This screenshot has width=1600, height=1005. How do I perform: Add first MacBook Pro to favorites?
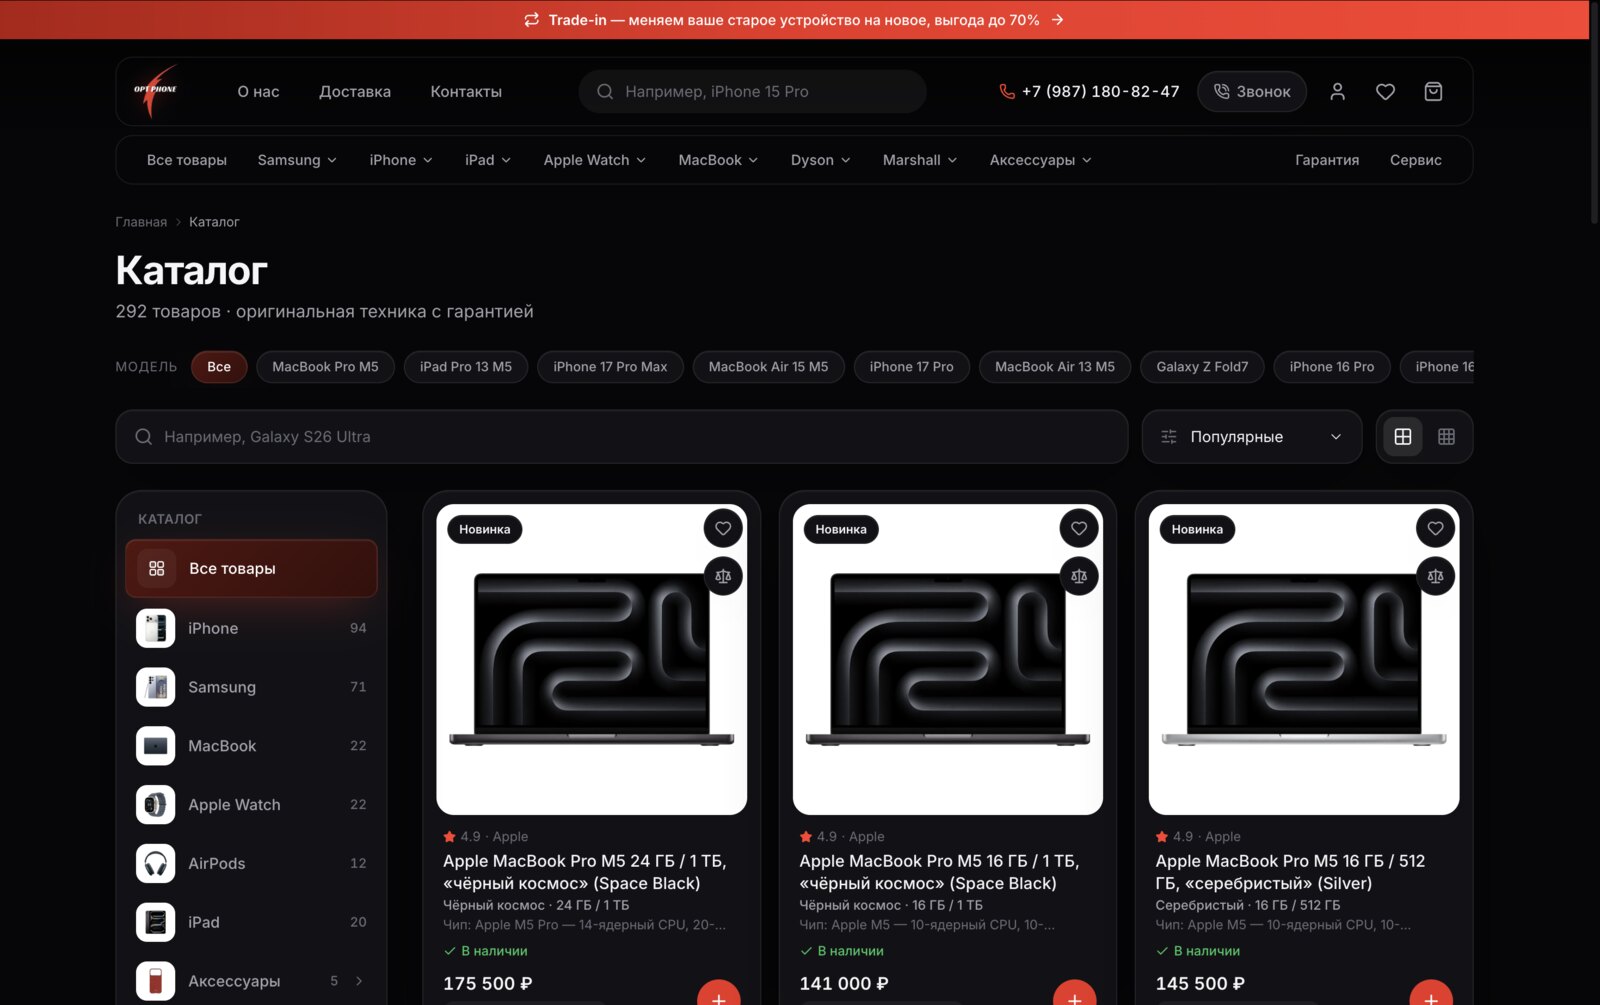pyautogui.click(x=723, y=528)
